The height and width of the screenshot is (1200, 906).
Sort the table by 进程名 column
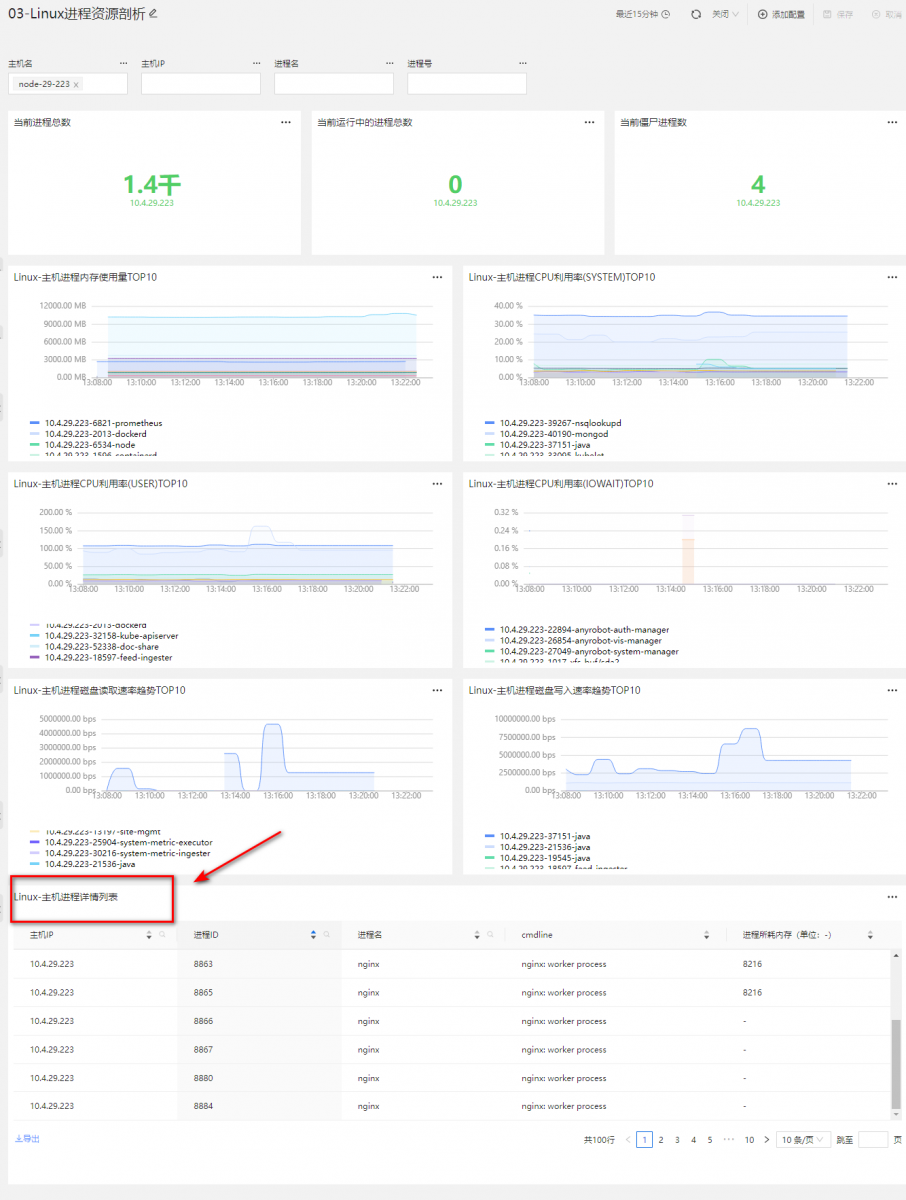(477, 935)
